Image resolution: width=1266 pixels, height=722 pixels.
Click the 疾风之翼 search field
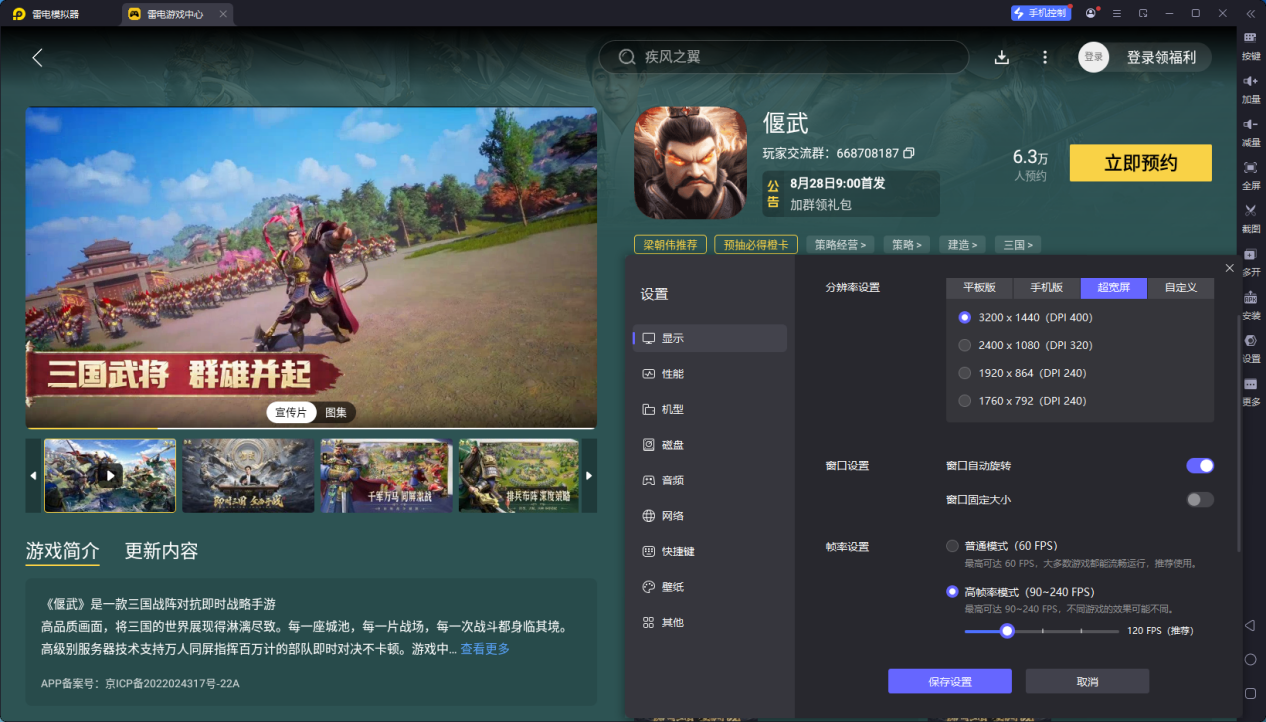pyautogui.click(x=784, y=57)
